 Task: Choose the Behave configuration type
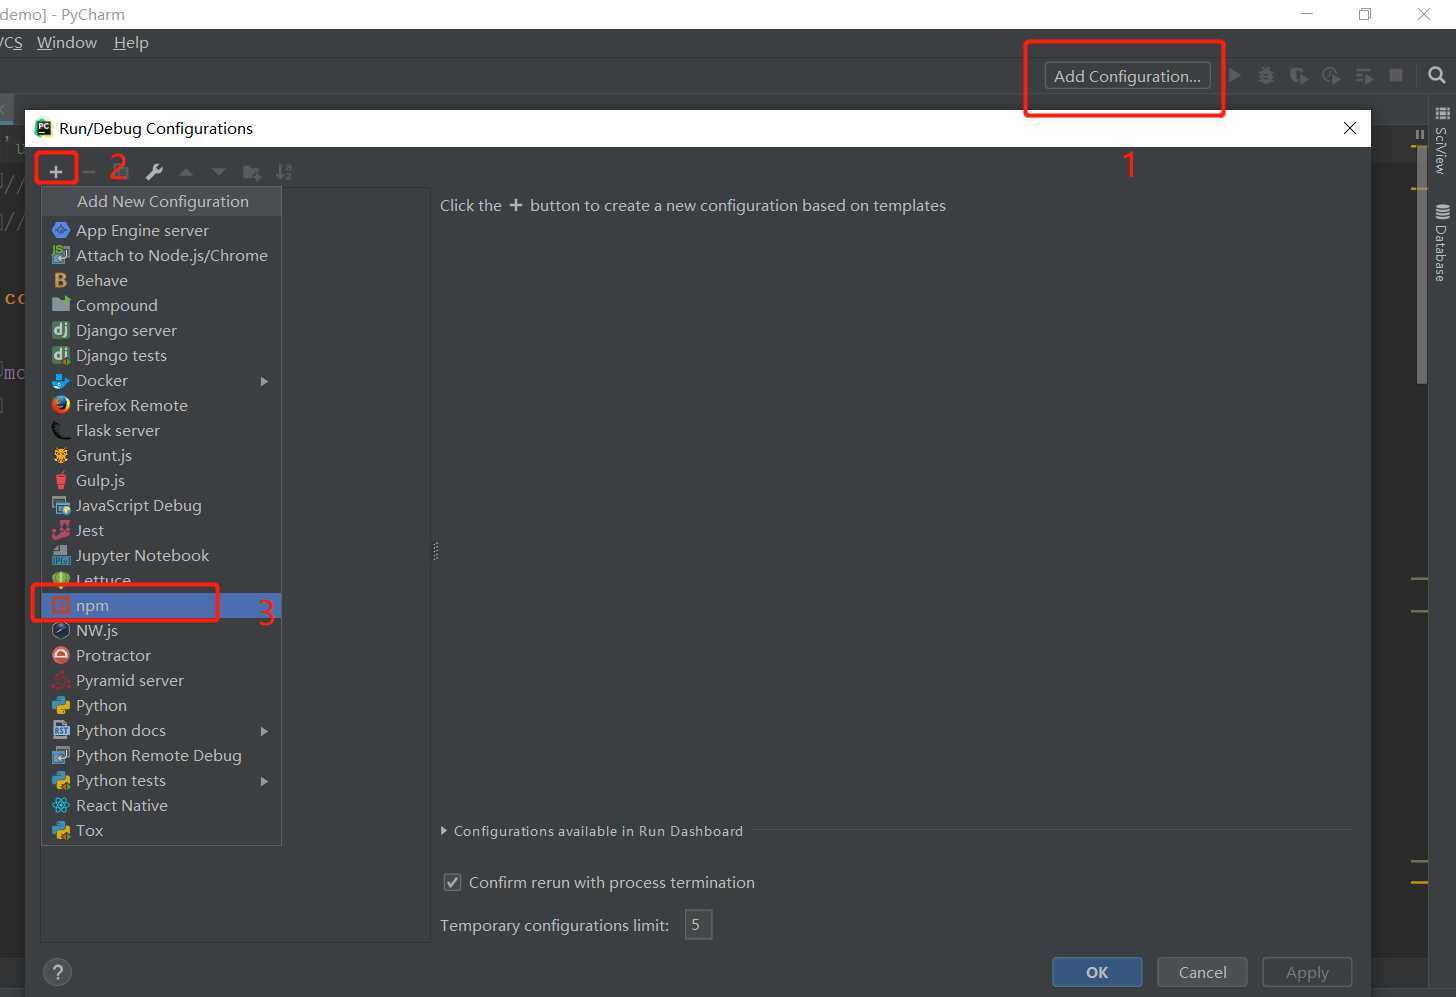point(161,280)
